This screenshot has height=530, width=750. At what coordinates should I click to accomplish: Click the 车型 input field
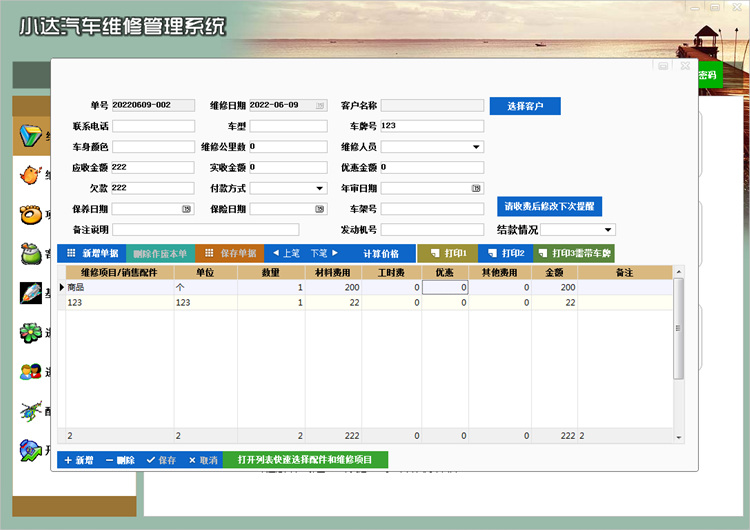(288, 126)
